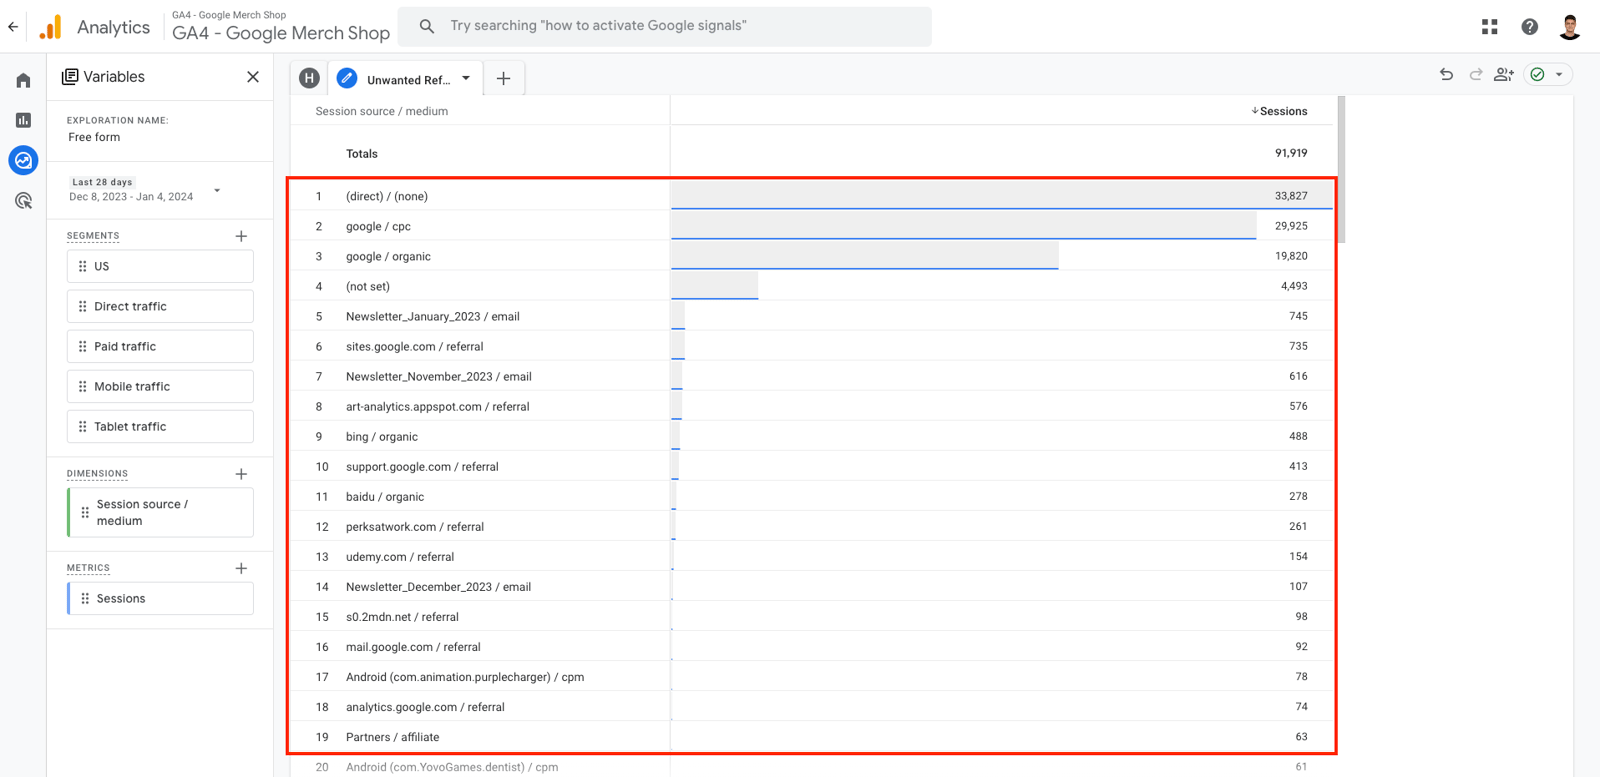This screenshot has width=1600, height=777.
Task: Open the green checkmark status dropdown
Action: (x=1548, y=75)
